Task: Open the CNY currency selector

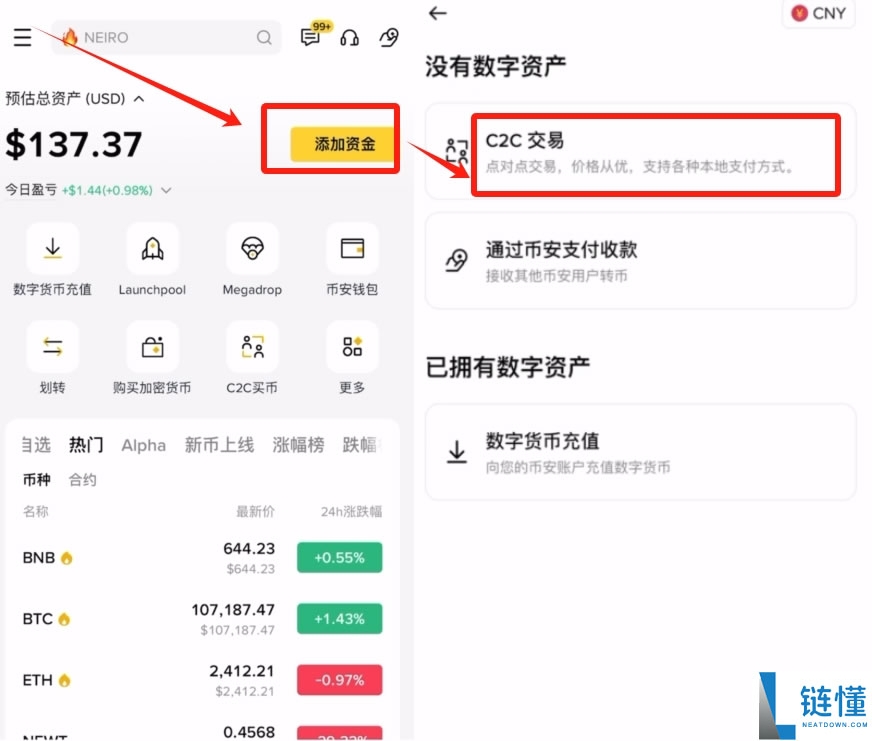Action: pyautogui.click(x=818, y=14)
